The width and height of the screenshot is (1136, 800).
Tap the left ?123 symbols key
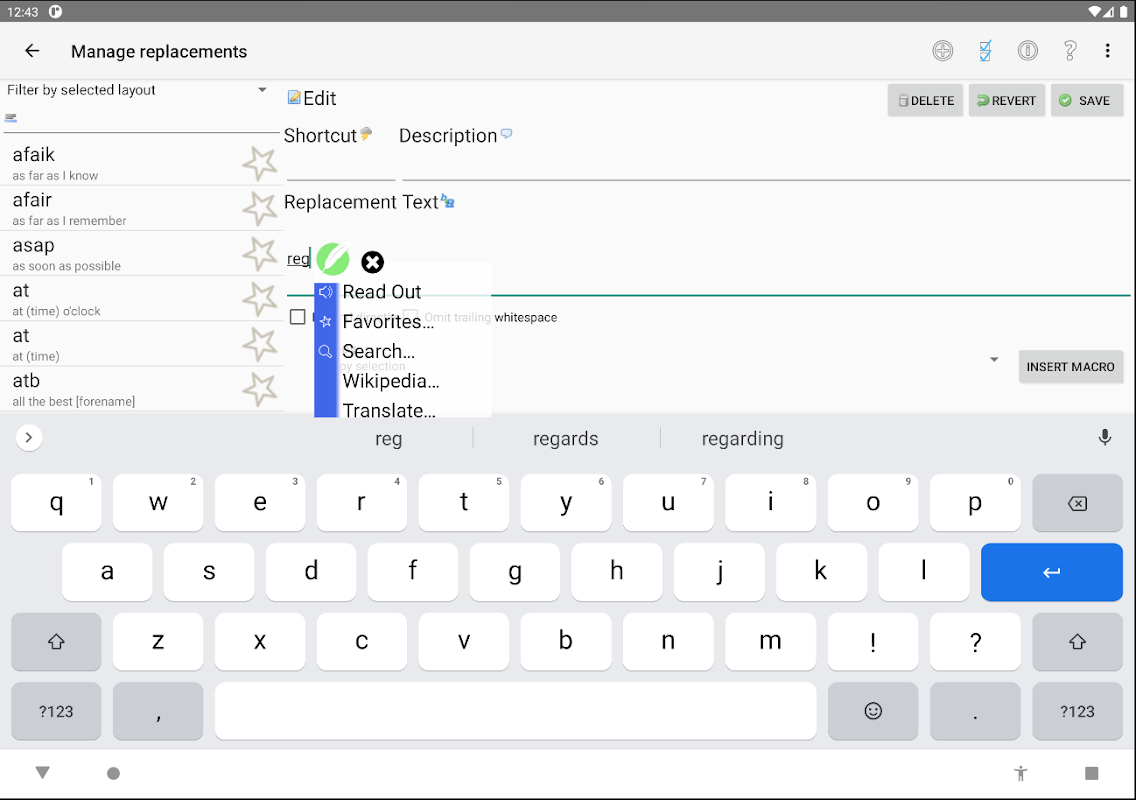point(56,711)
